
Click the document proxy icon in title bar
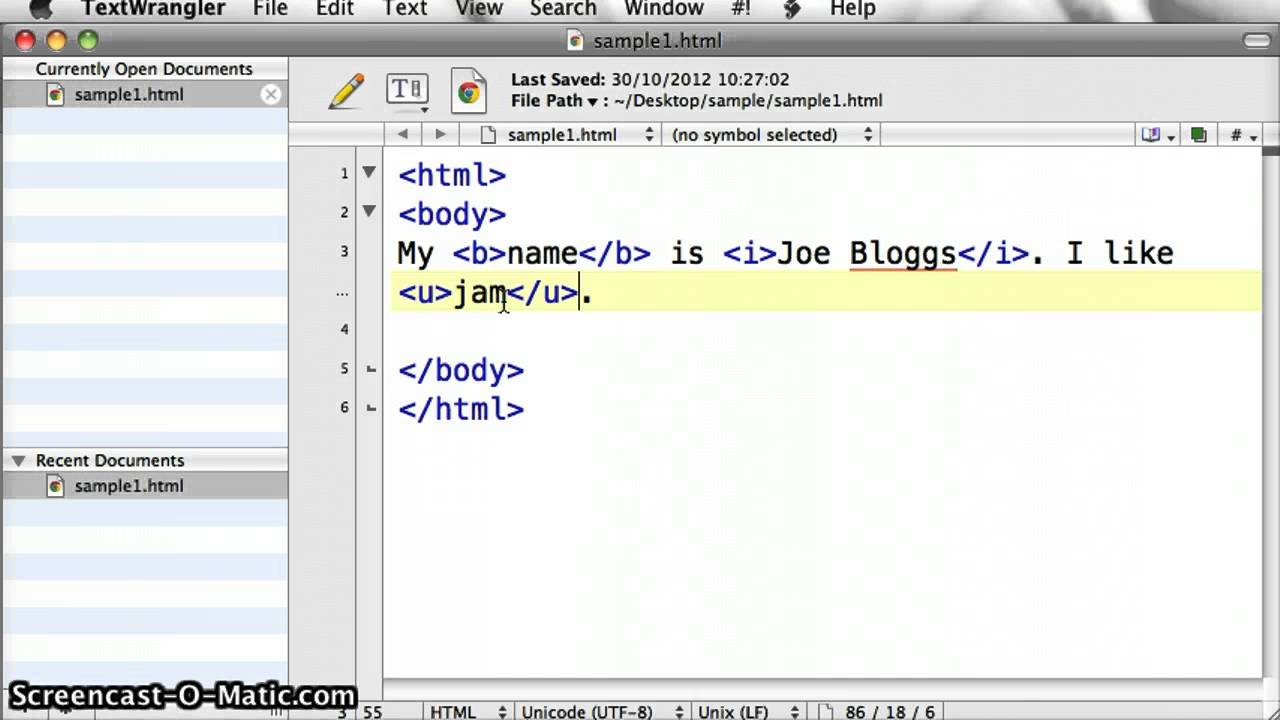tap(575, 40)
